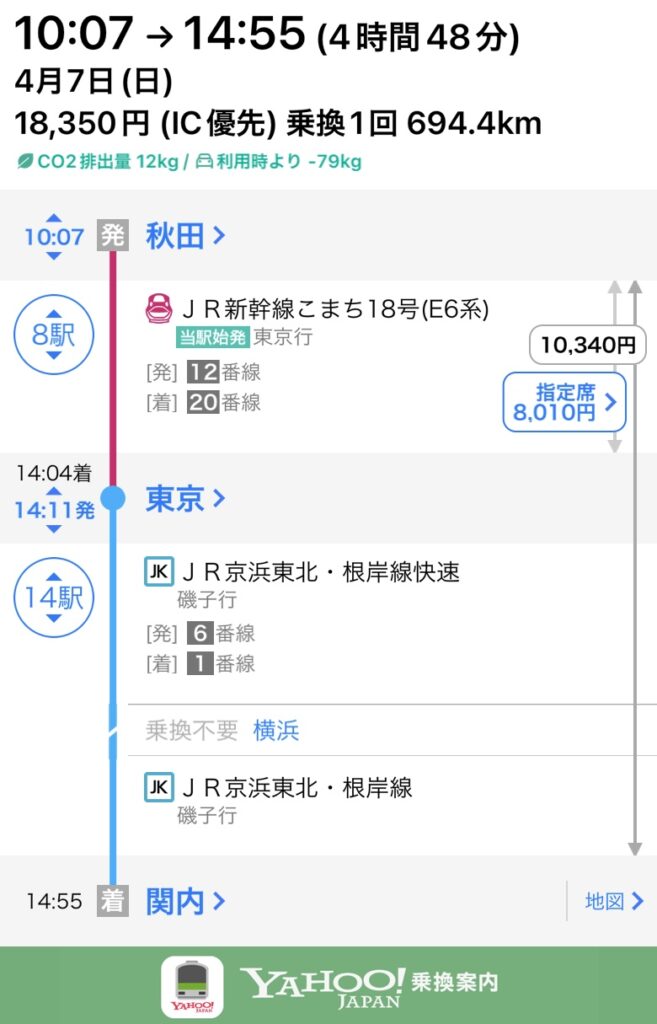Screen dimensions: 657x1024
Task: Open Akita station details
Action: (x=185, y=236)
